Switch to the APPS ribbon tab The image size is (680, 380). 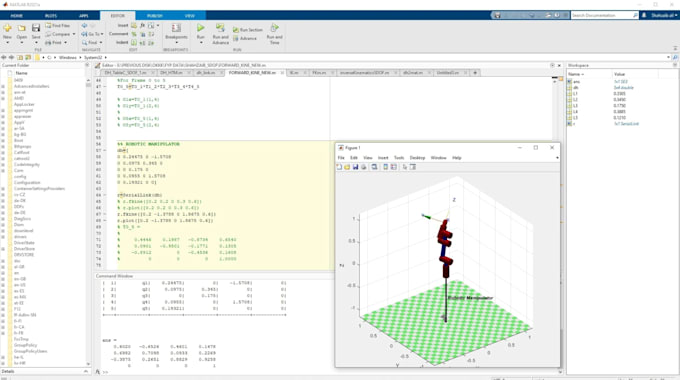83,16
